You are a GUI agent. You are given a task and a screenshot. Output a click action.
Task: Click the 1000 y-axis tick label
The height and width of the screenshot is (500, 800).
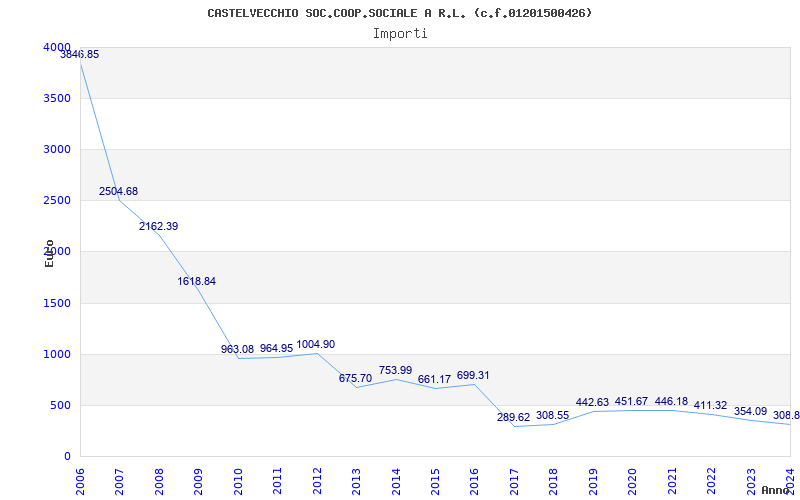(x=55, y=354)
